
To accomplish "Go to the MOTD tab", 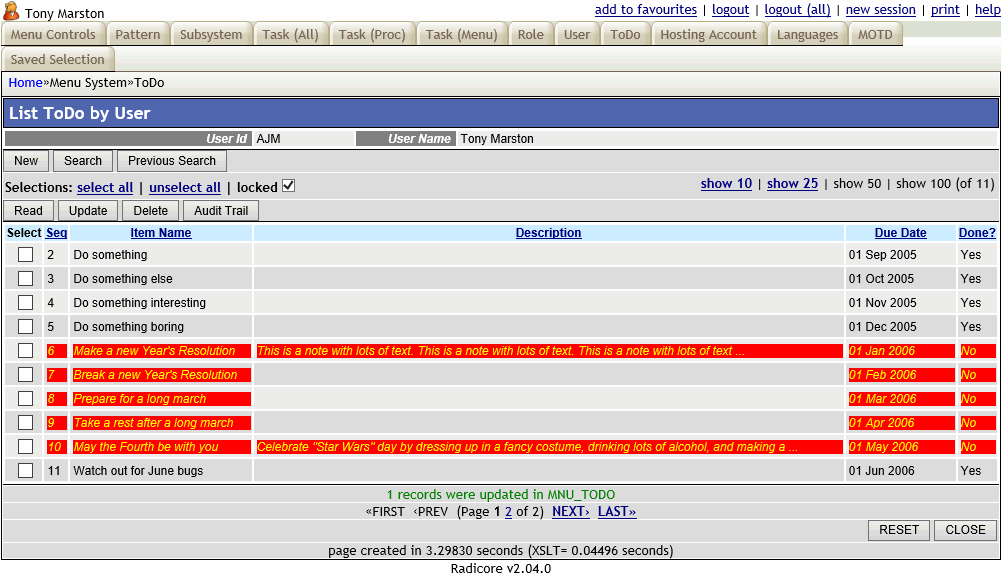I will pos(875,34).
